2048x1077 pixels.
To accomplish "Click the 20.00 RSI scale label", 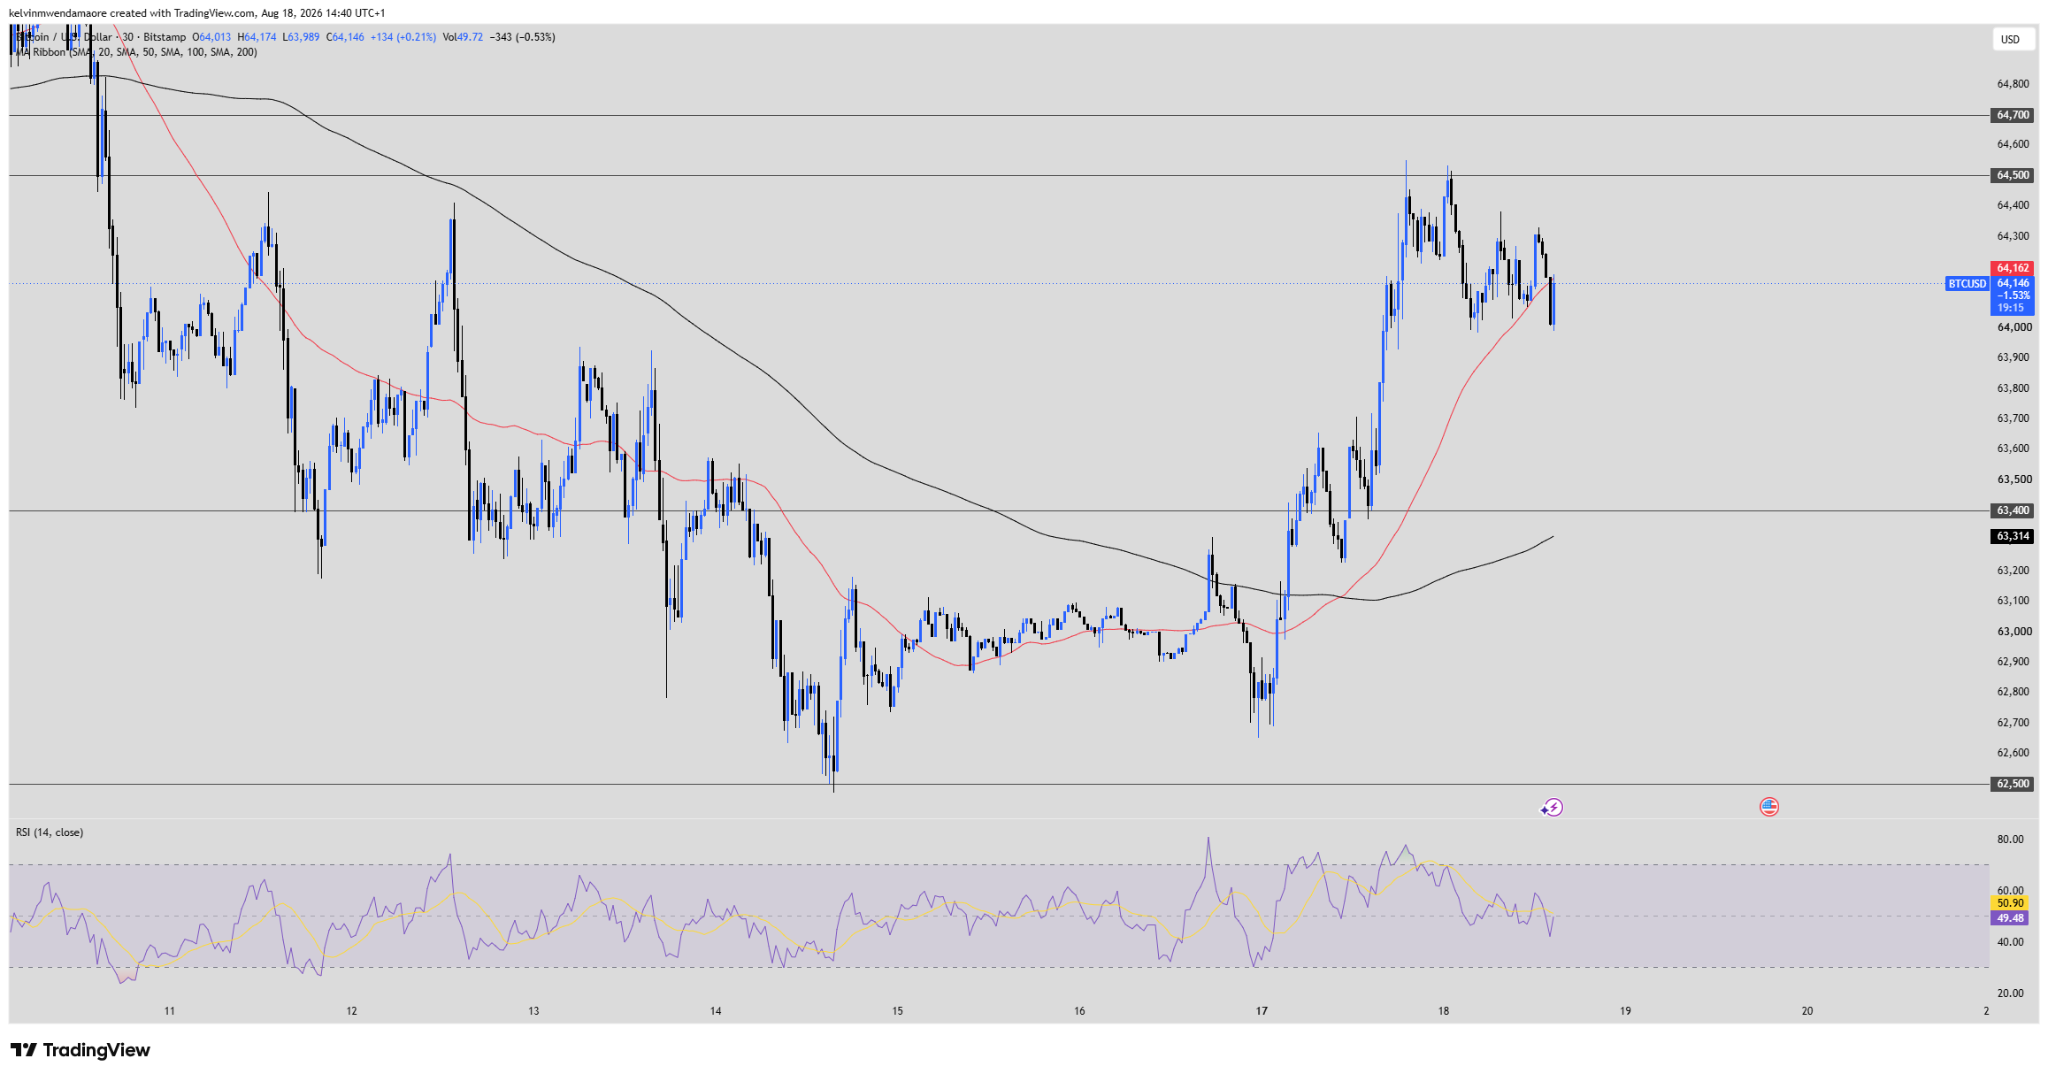I will pos(2010,993).
